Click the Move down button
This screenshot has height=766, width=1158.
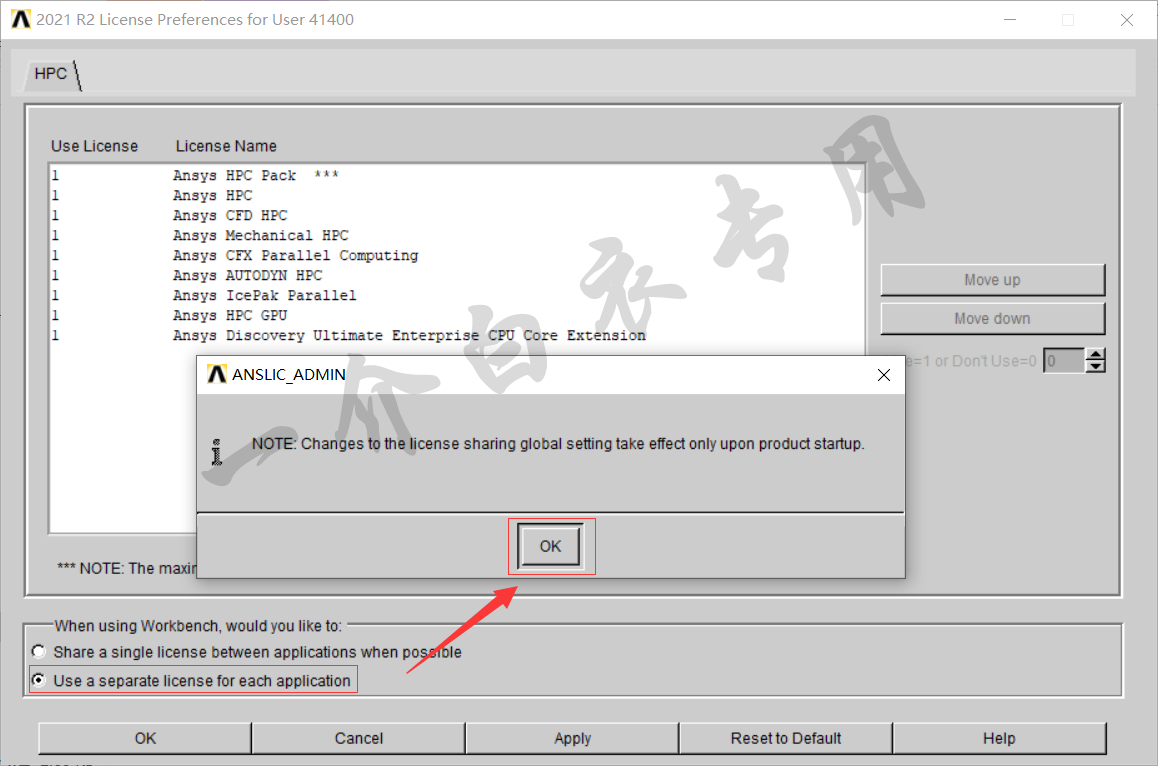(x=993, y=318)
